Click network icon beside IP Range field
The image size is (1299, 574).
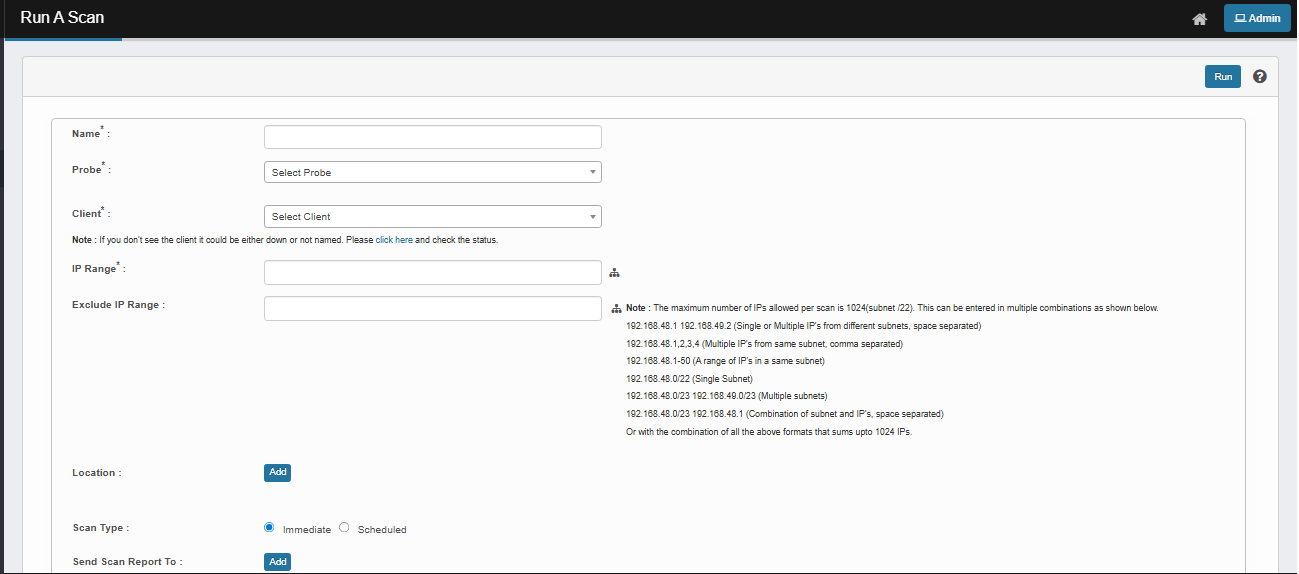(615, 273)
